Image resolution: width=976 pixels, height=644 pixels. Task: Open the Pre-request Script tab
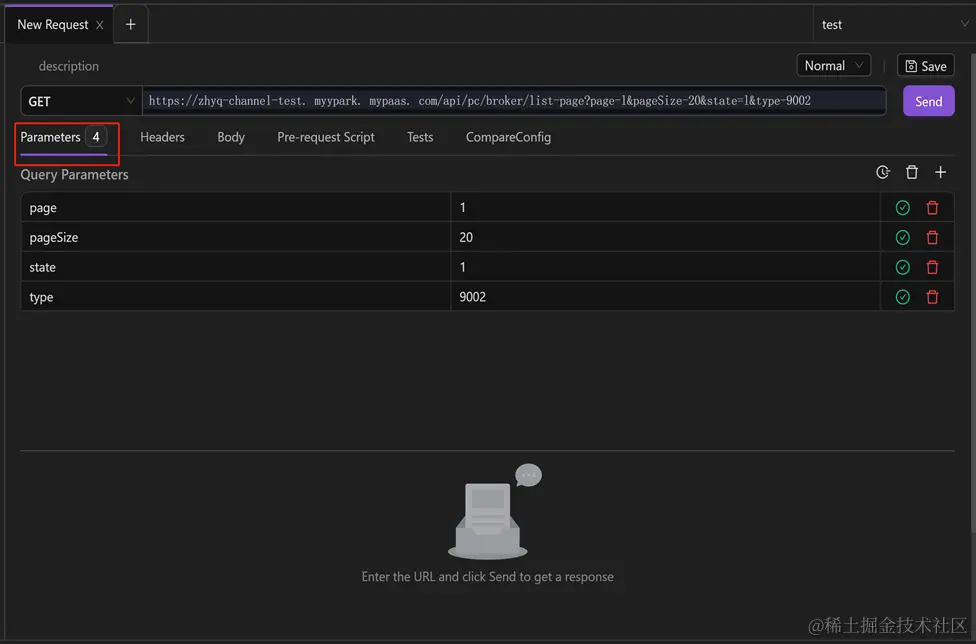click(x=326, y=137)
